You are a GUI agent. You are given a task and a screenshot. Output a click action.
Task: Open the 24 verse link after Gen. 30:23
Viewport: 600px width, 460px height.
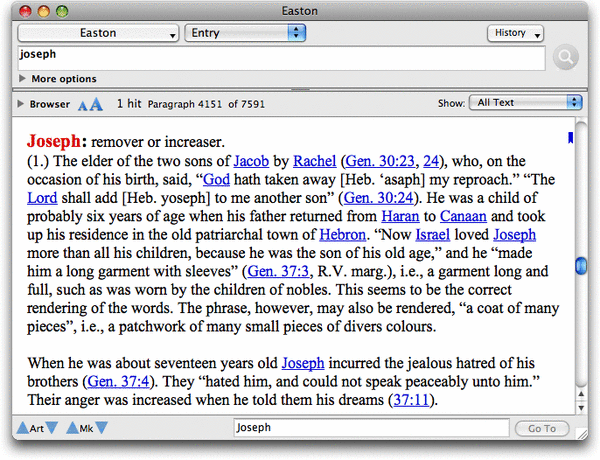tap(431, 161)
